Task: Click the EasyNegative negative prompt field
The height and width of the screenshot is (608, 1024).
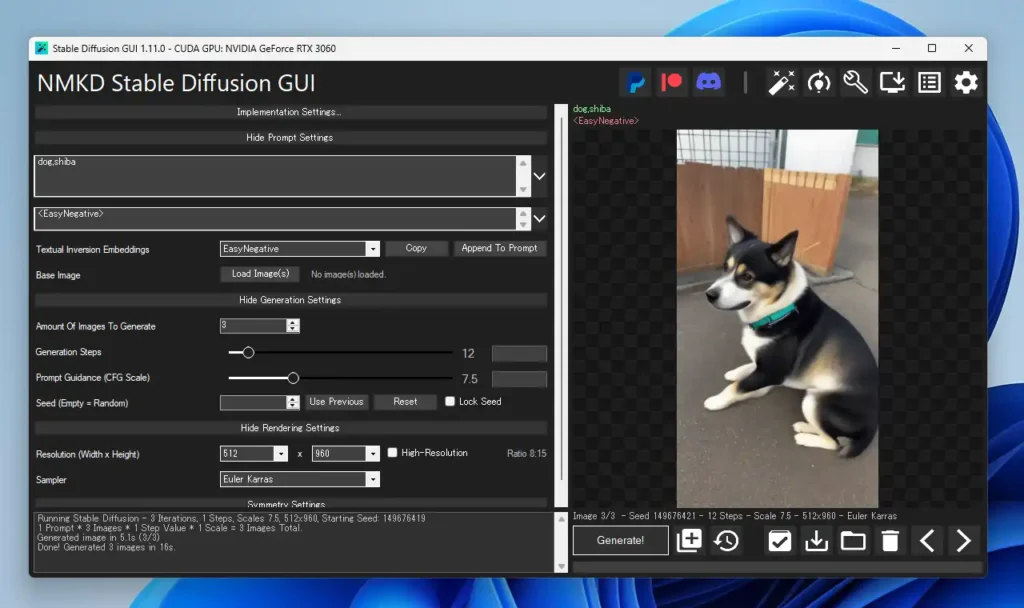Action: 276,219
